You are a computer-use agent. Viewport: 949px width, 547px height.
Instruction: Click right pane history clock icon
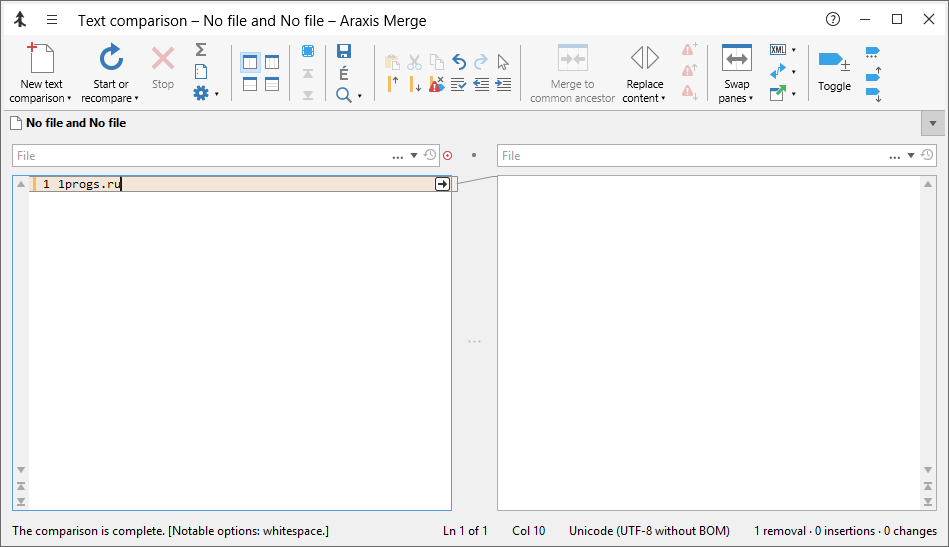[x=927, y=155]
